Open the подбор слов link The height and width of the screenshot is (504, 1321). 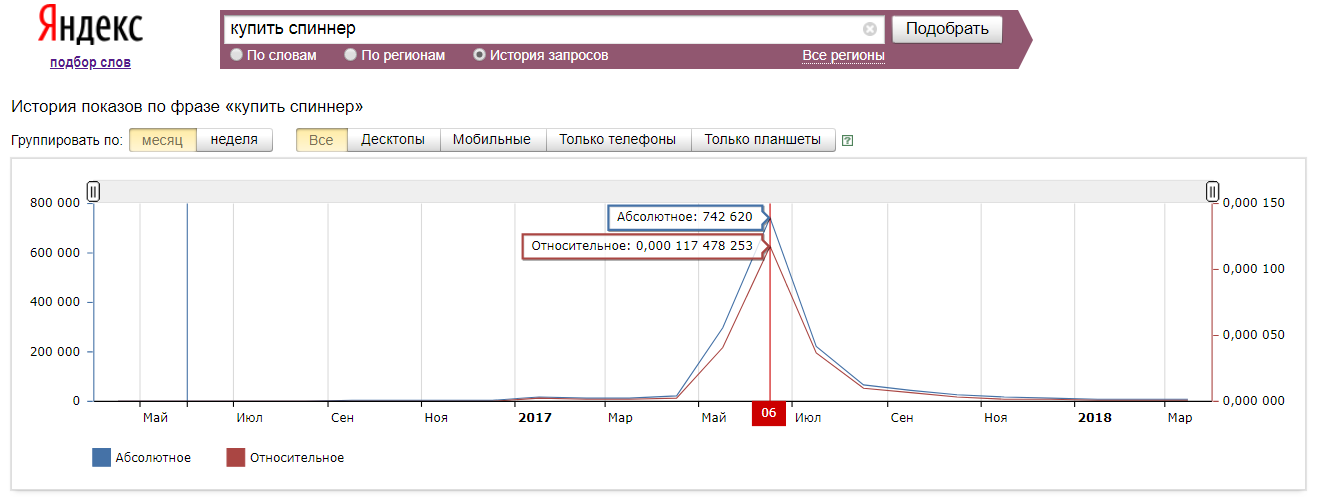(90, 63)
